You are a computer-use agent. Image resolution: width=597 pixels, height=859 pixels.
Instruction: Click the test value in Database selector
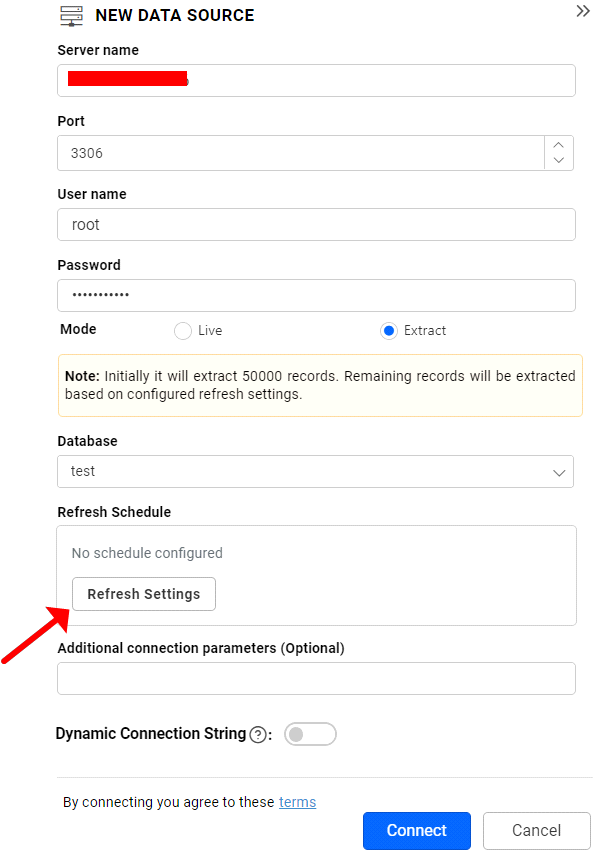(82, 471)
